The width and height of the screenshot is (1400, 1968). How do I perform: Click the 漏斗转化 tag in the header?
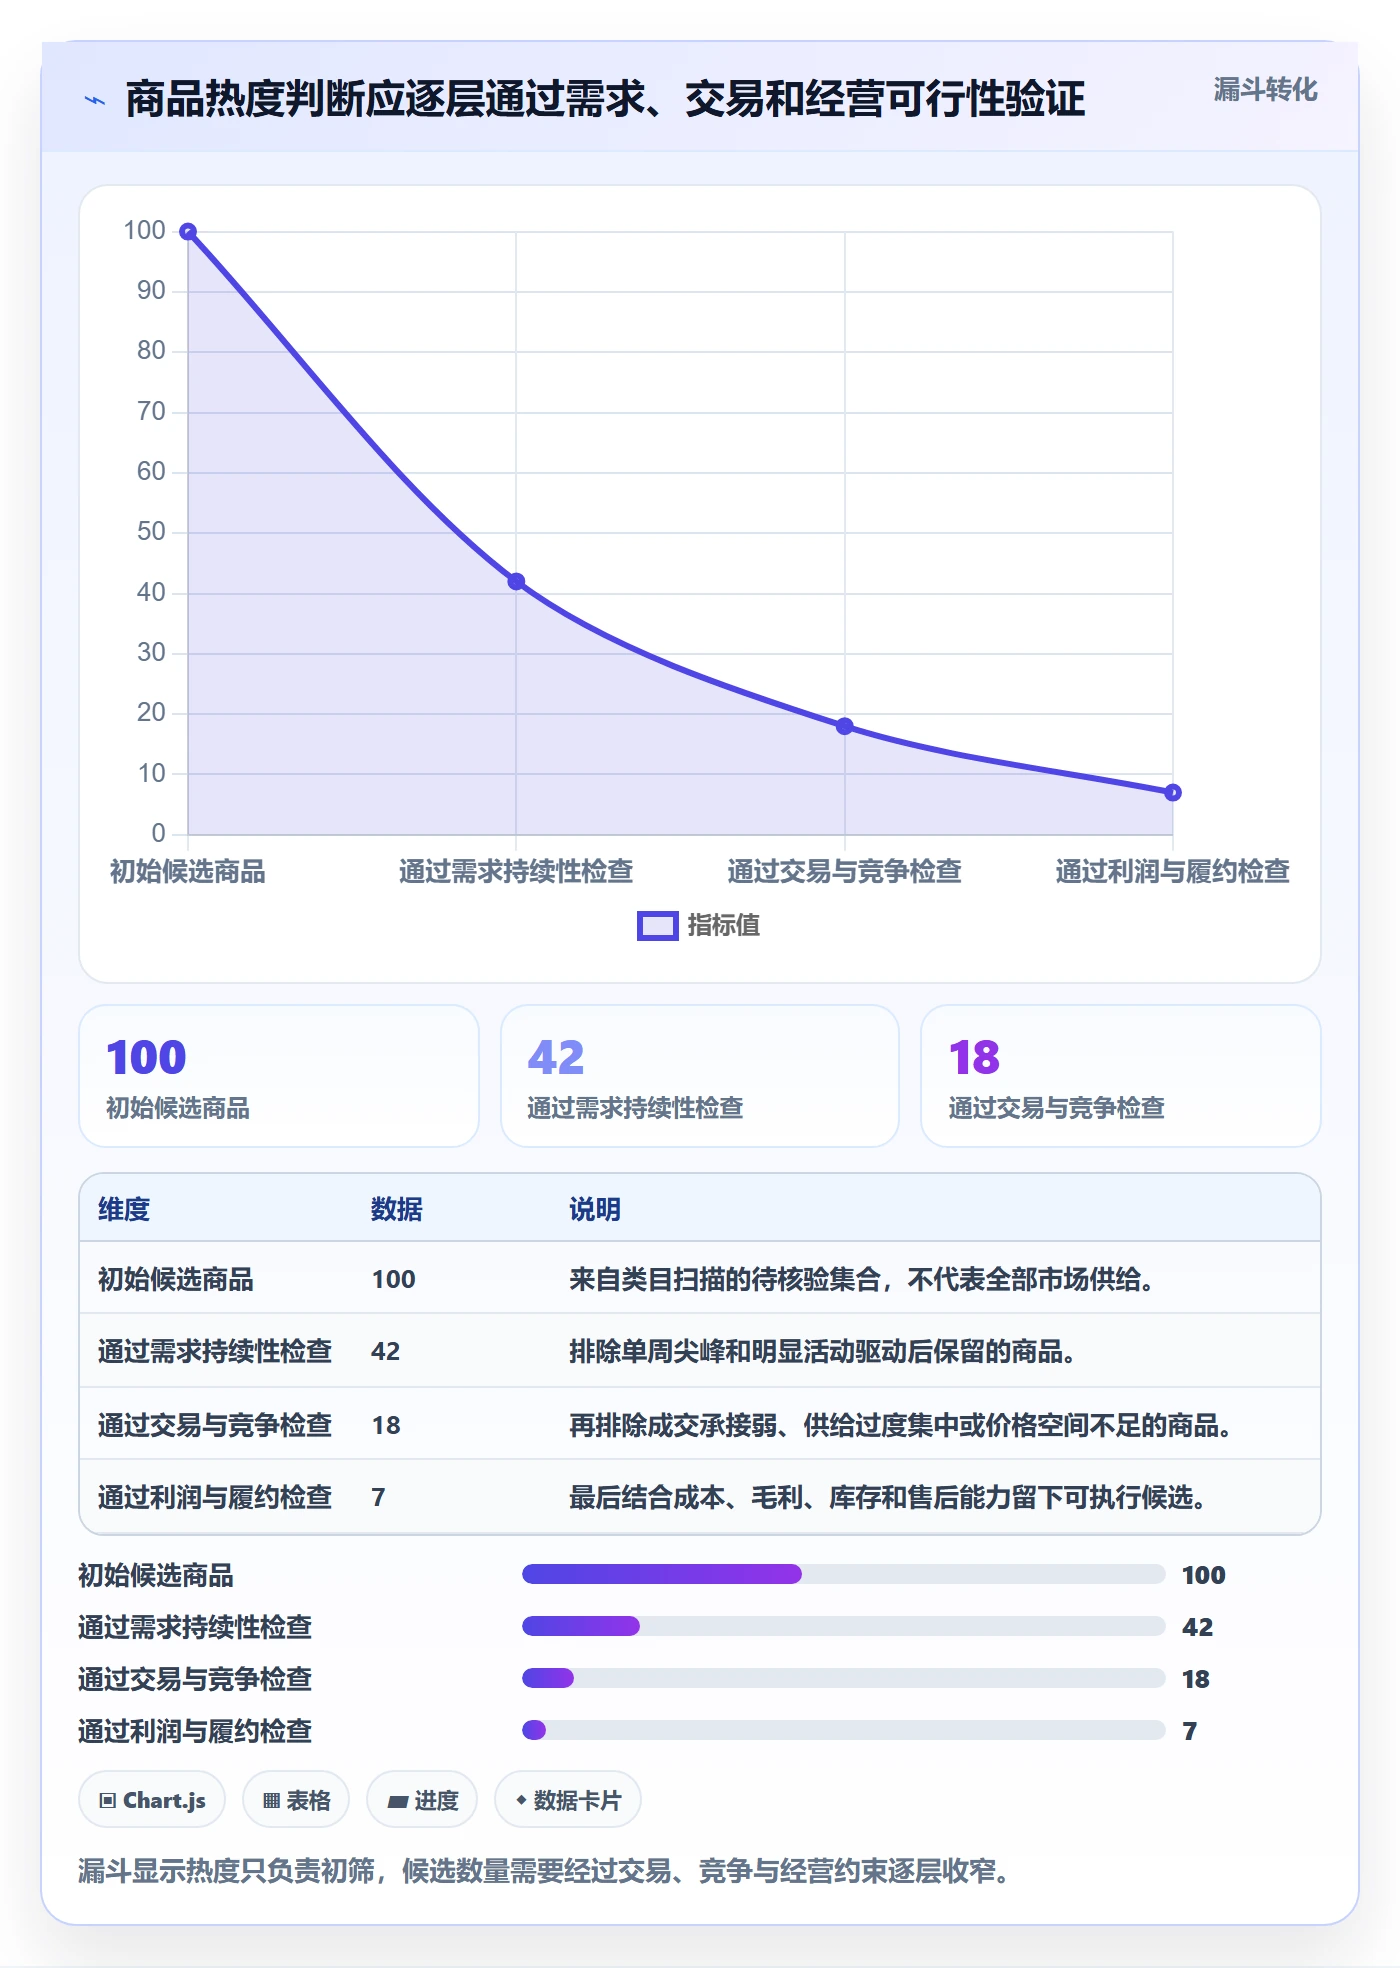click(x=1265, y=90)
